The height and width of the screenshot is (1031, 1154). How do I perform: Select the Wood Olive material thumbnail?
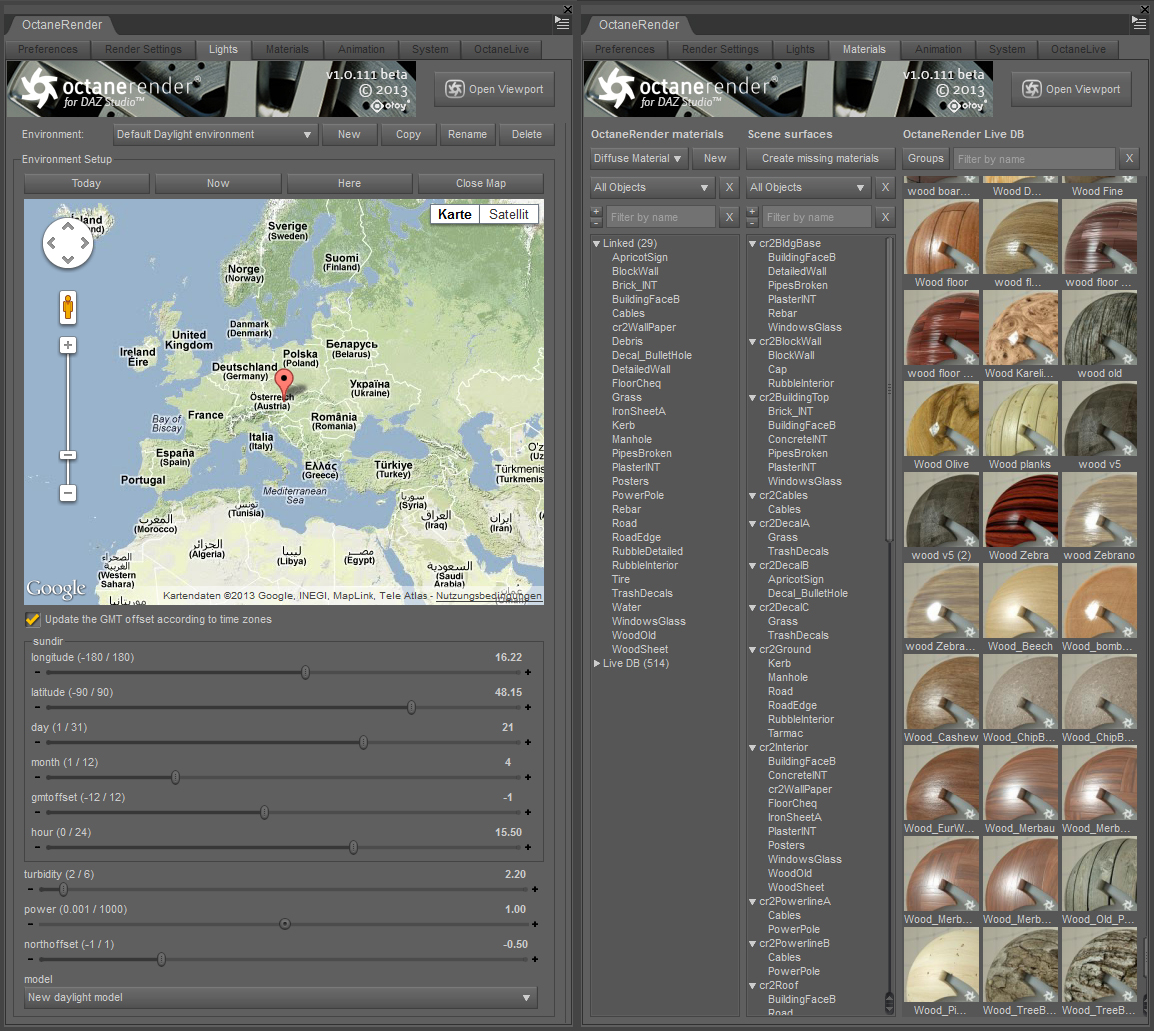[x=941, y=419]
